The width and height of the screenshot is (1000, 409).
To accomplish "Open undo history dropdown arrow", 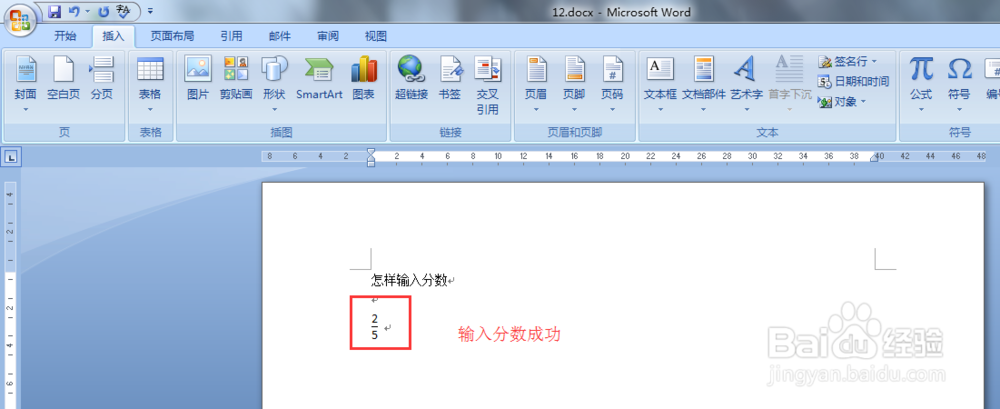I will [87, 11].
